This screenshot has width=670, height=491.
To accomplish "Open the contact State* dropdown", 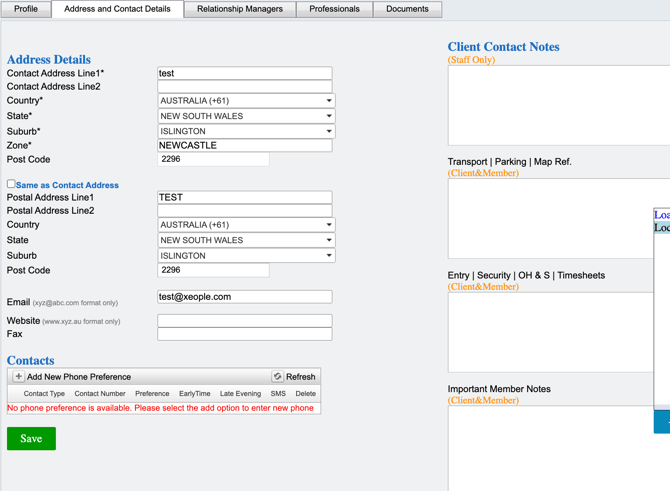I will [246, 116].
